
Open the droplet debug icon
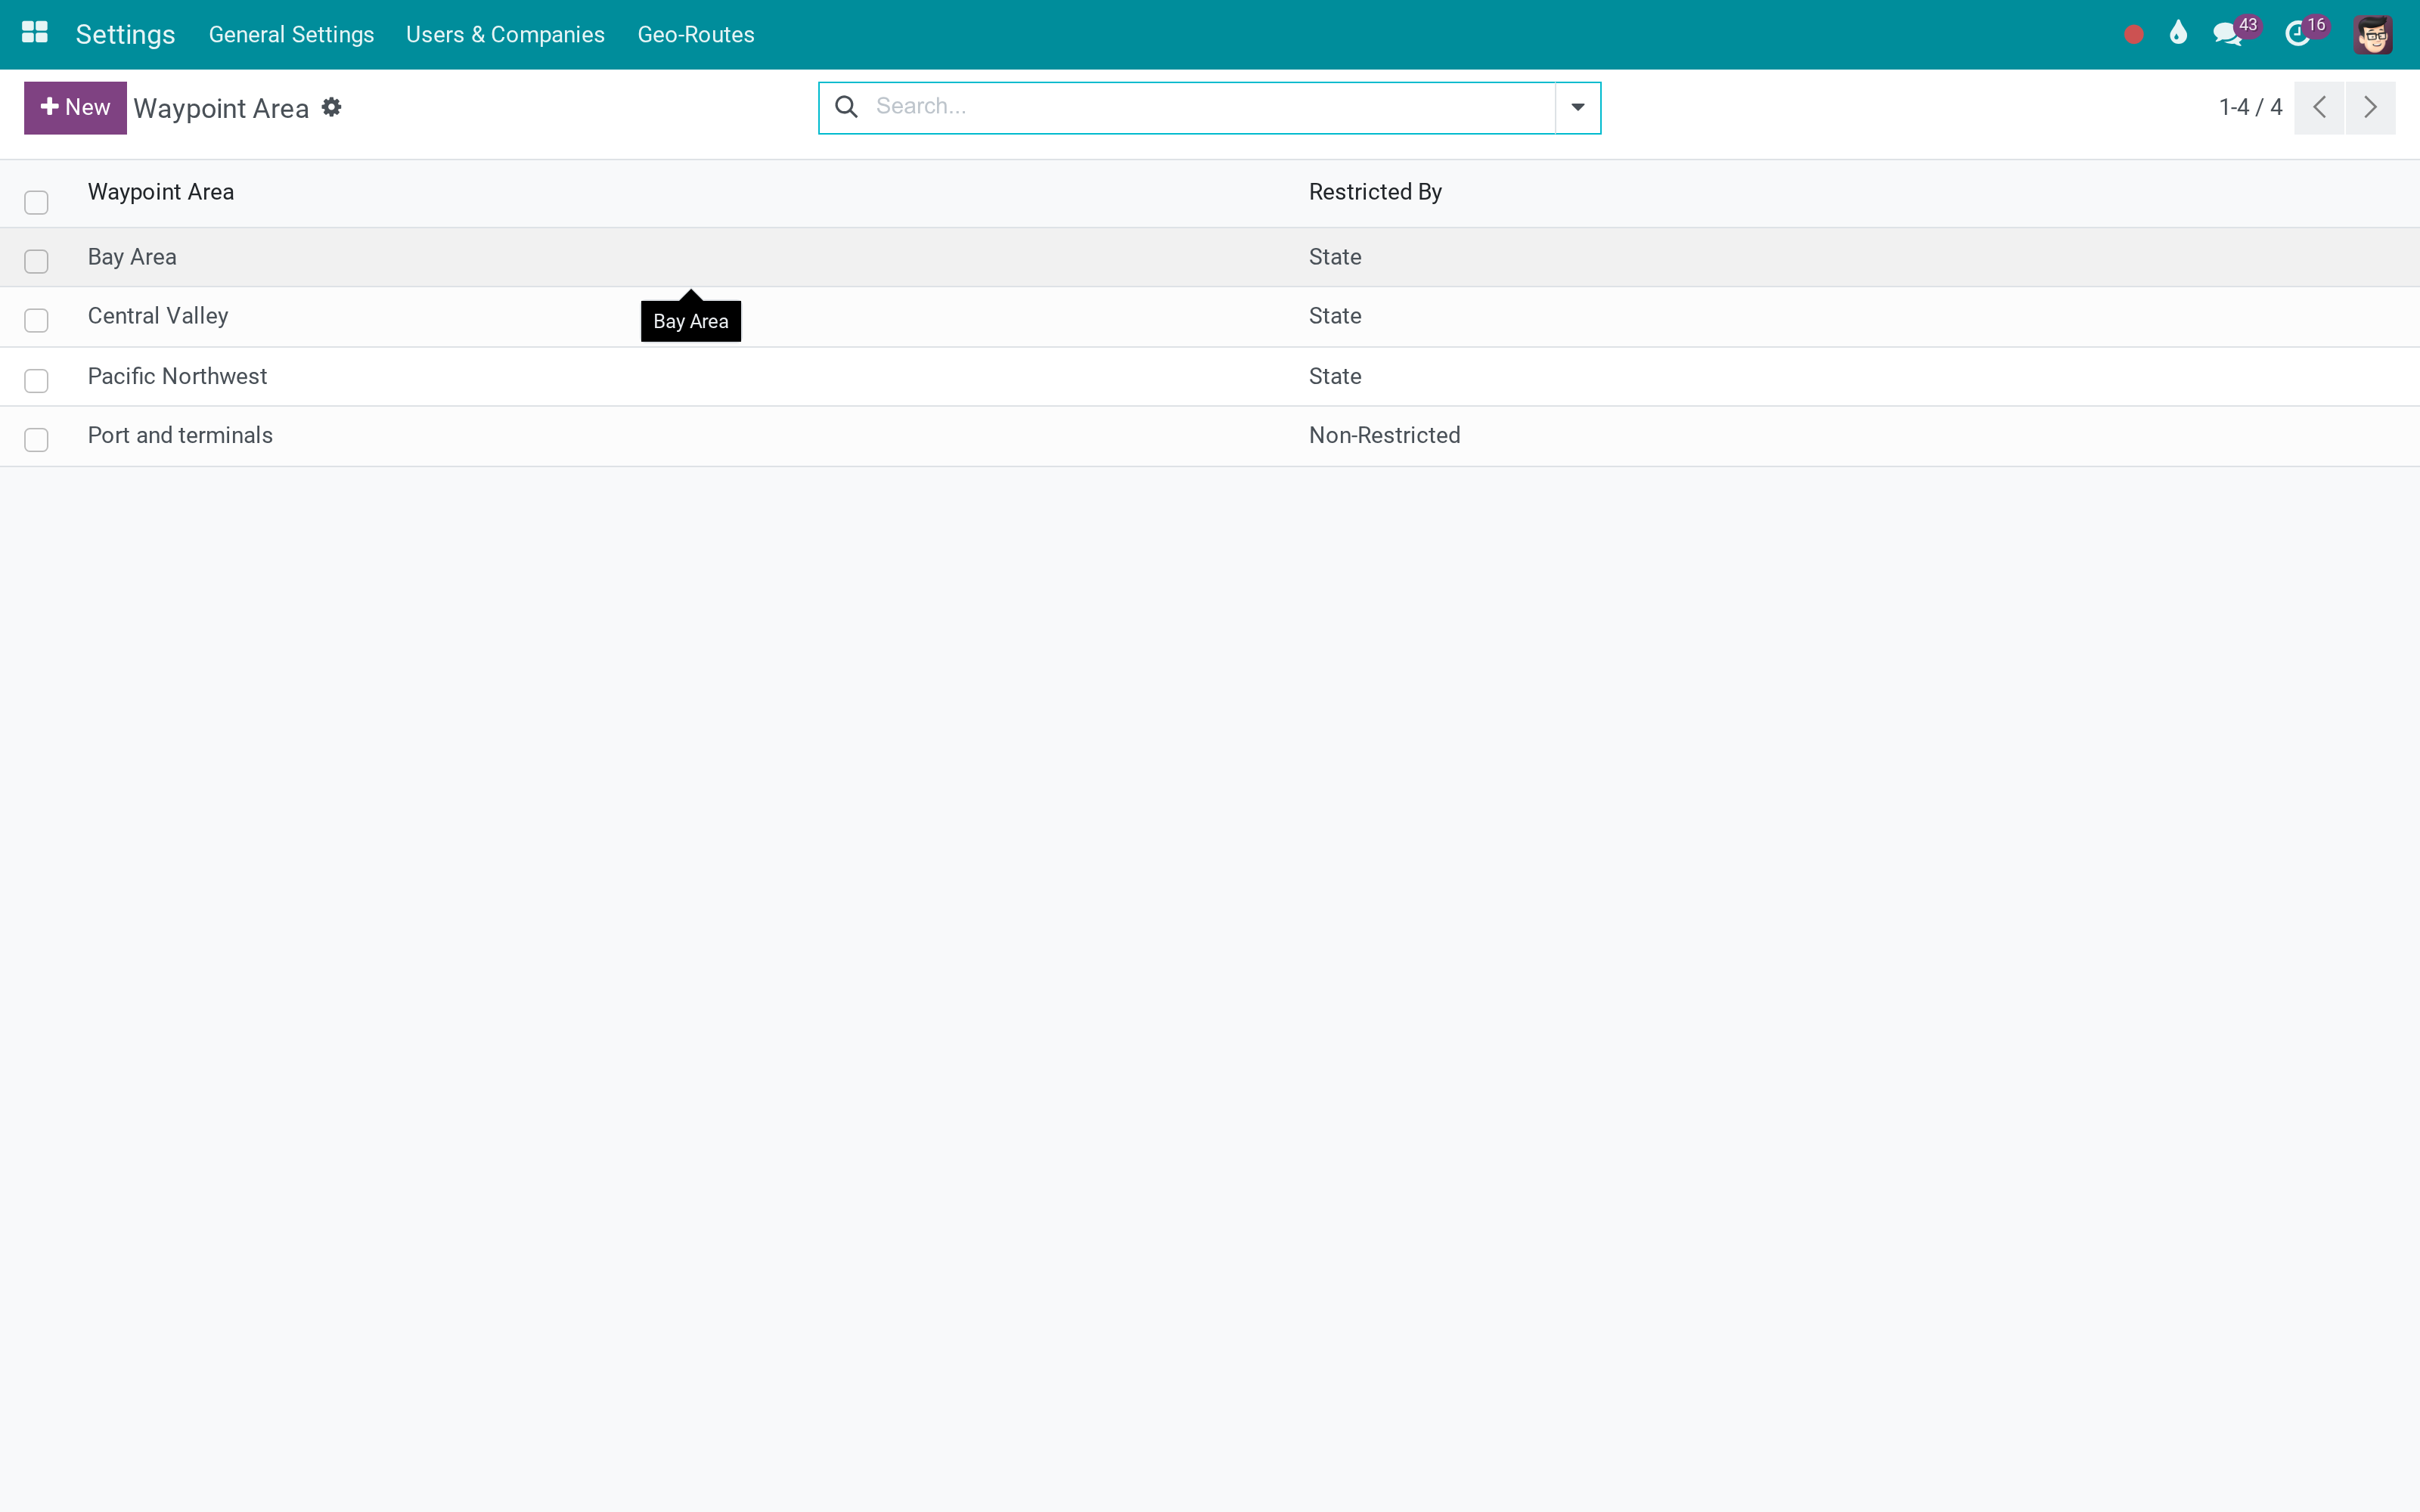tap(2178, 34)
